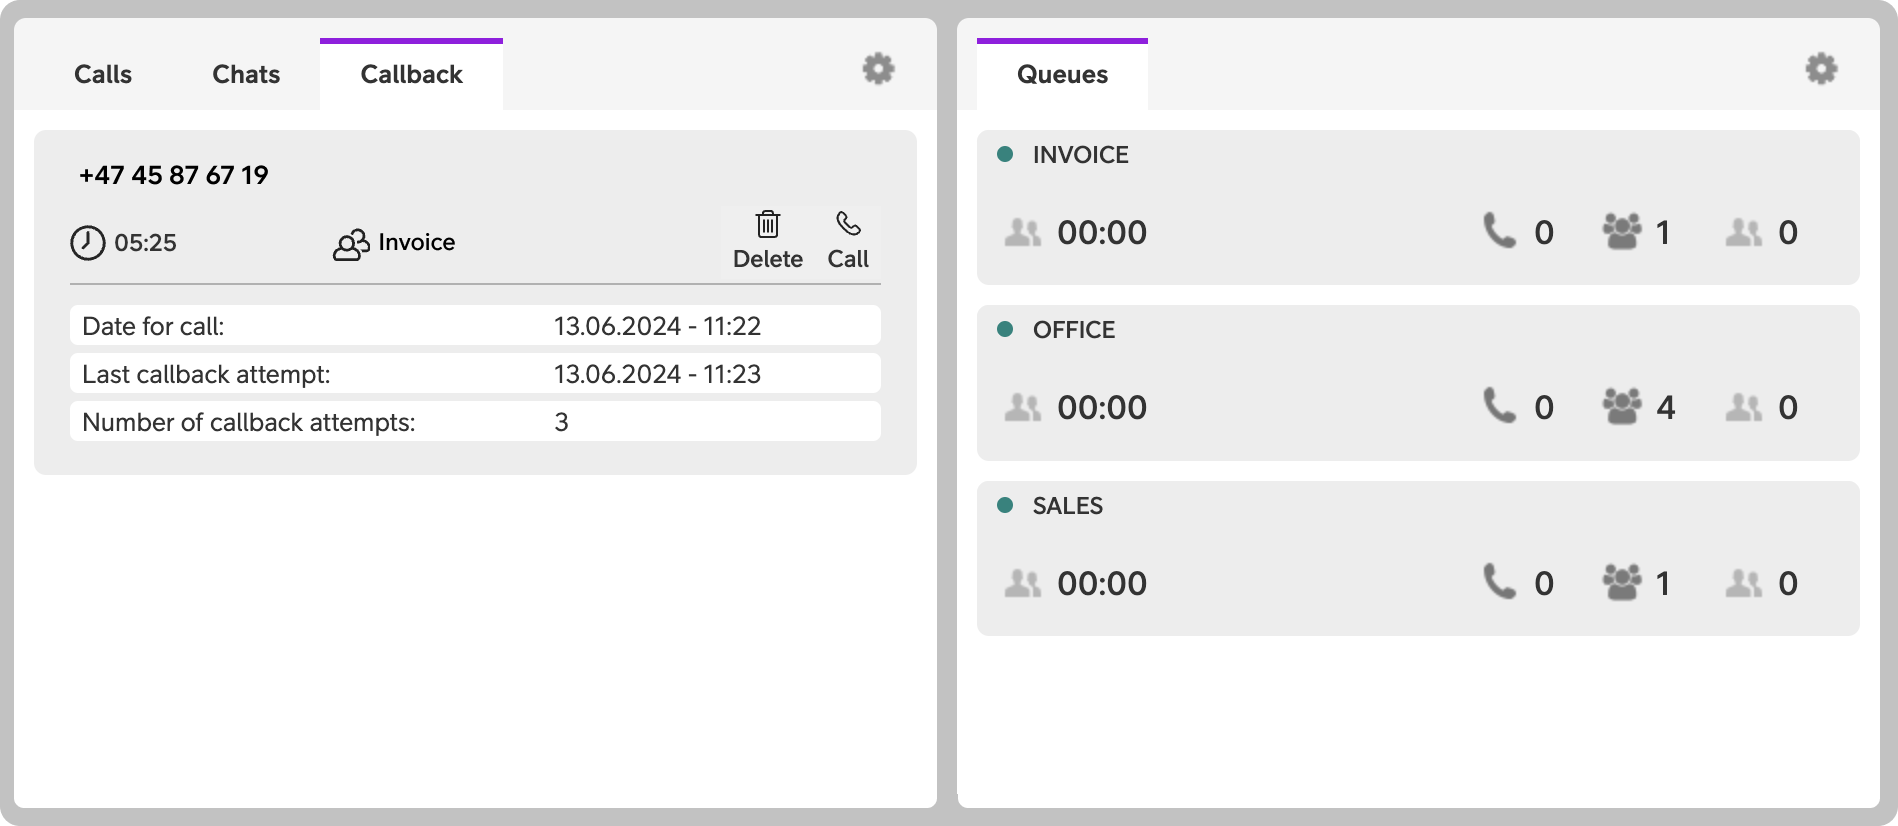Click the phone number +47 45 87 67 19

(x=174, y=175)
